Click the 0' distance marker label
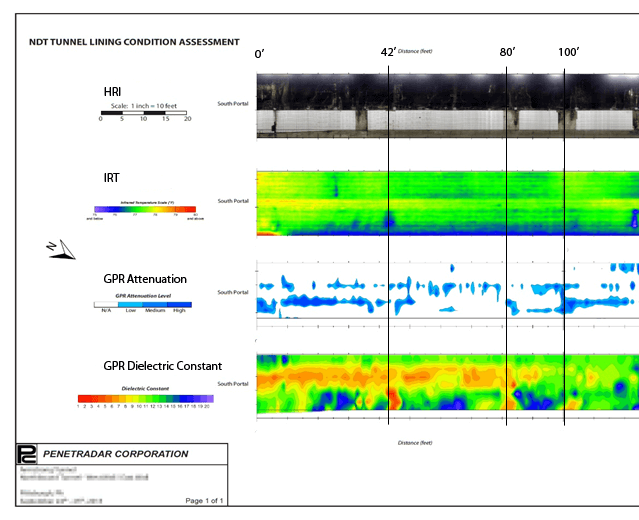Viewport: 639px width, 520px height. pyautogui.click(x=261, y=51)
